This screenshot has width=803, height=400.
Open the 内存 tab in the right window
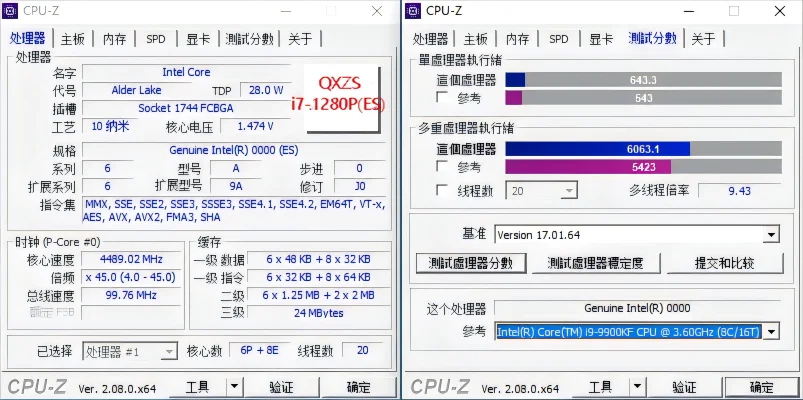517,38
